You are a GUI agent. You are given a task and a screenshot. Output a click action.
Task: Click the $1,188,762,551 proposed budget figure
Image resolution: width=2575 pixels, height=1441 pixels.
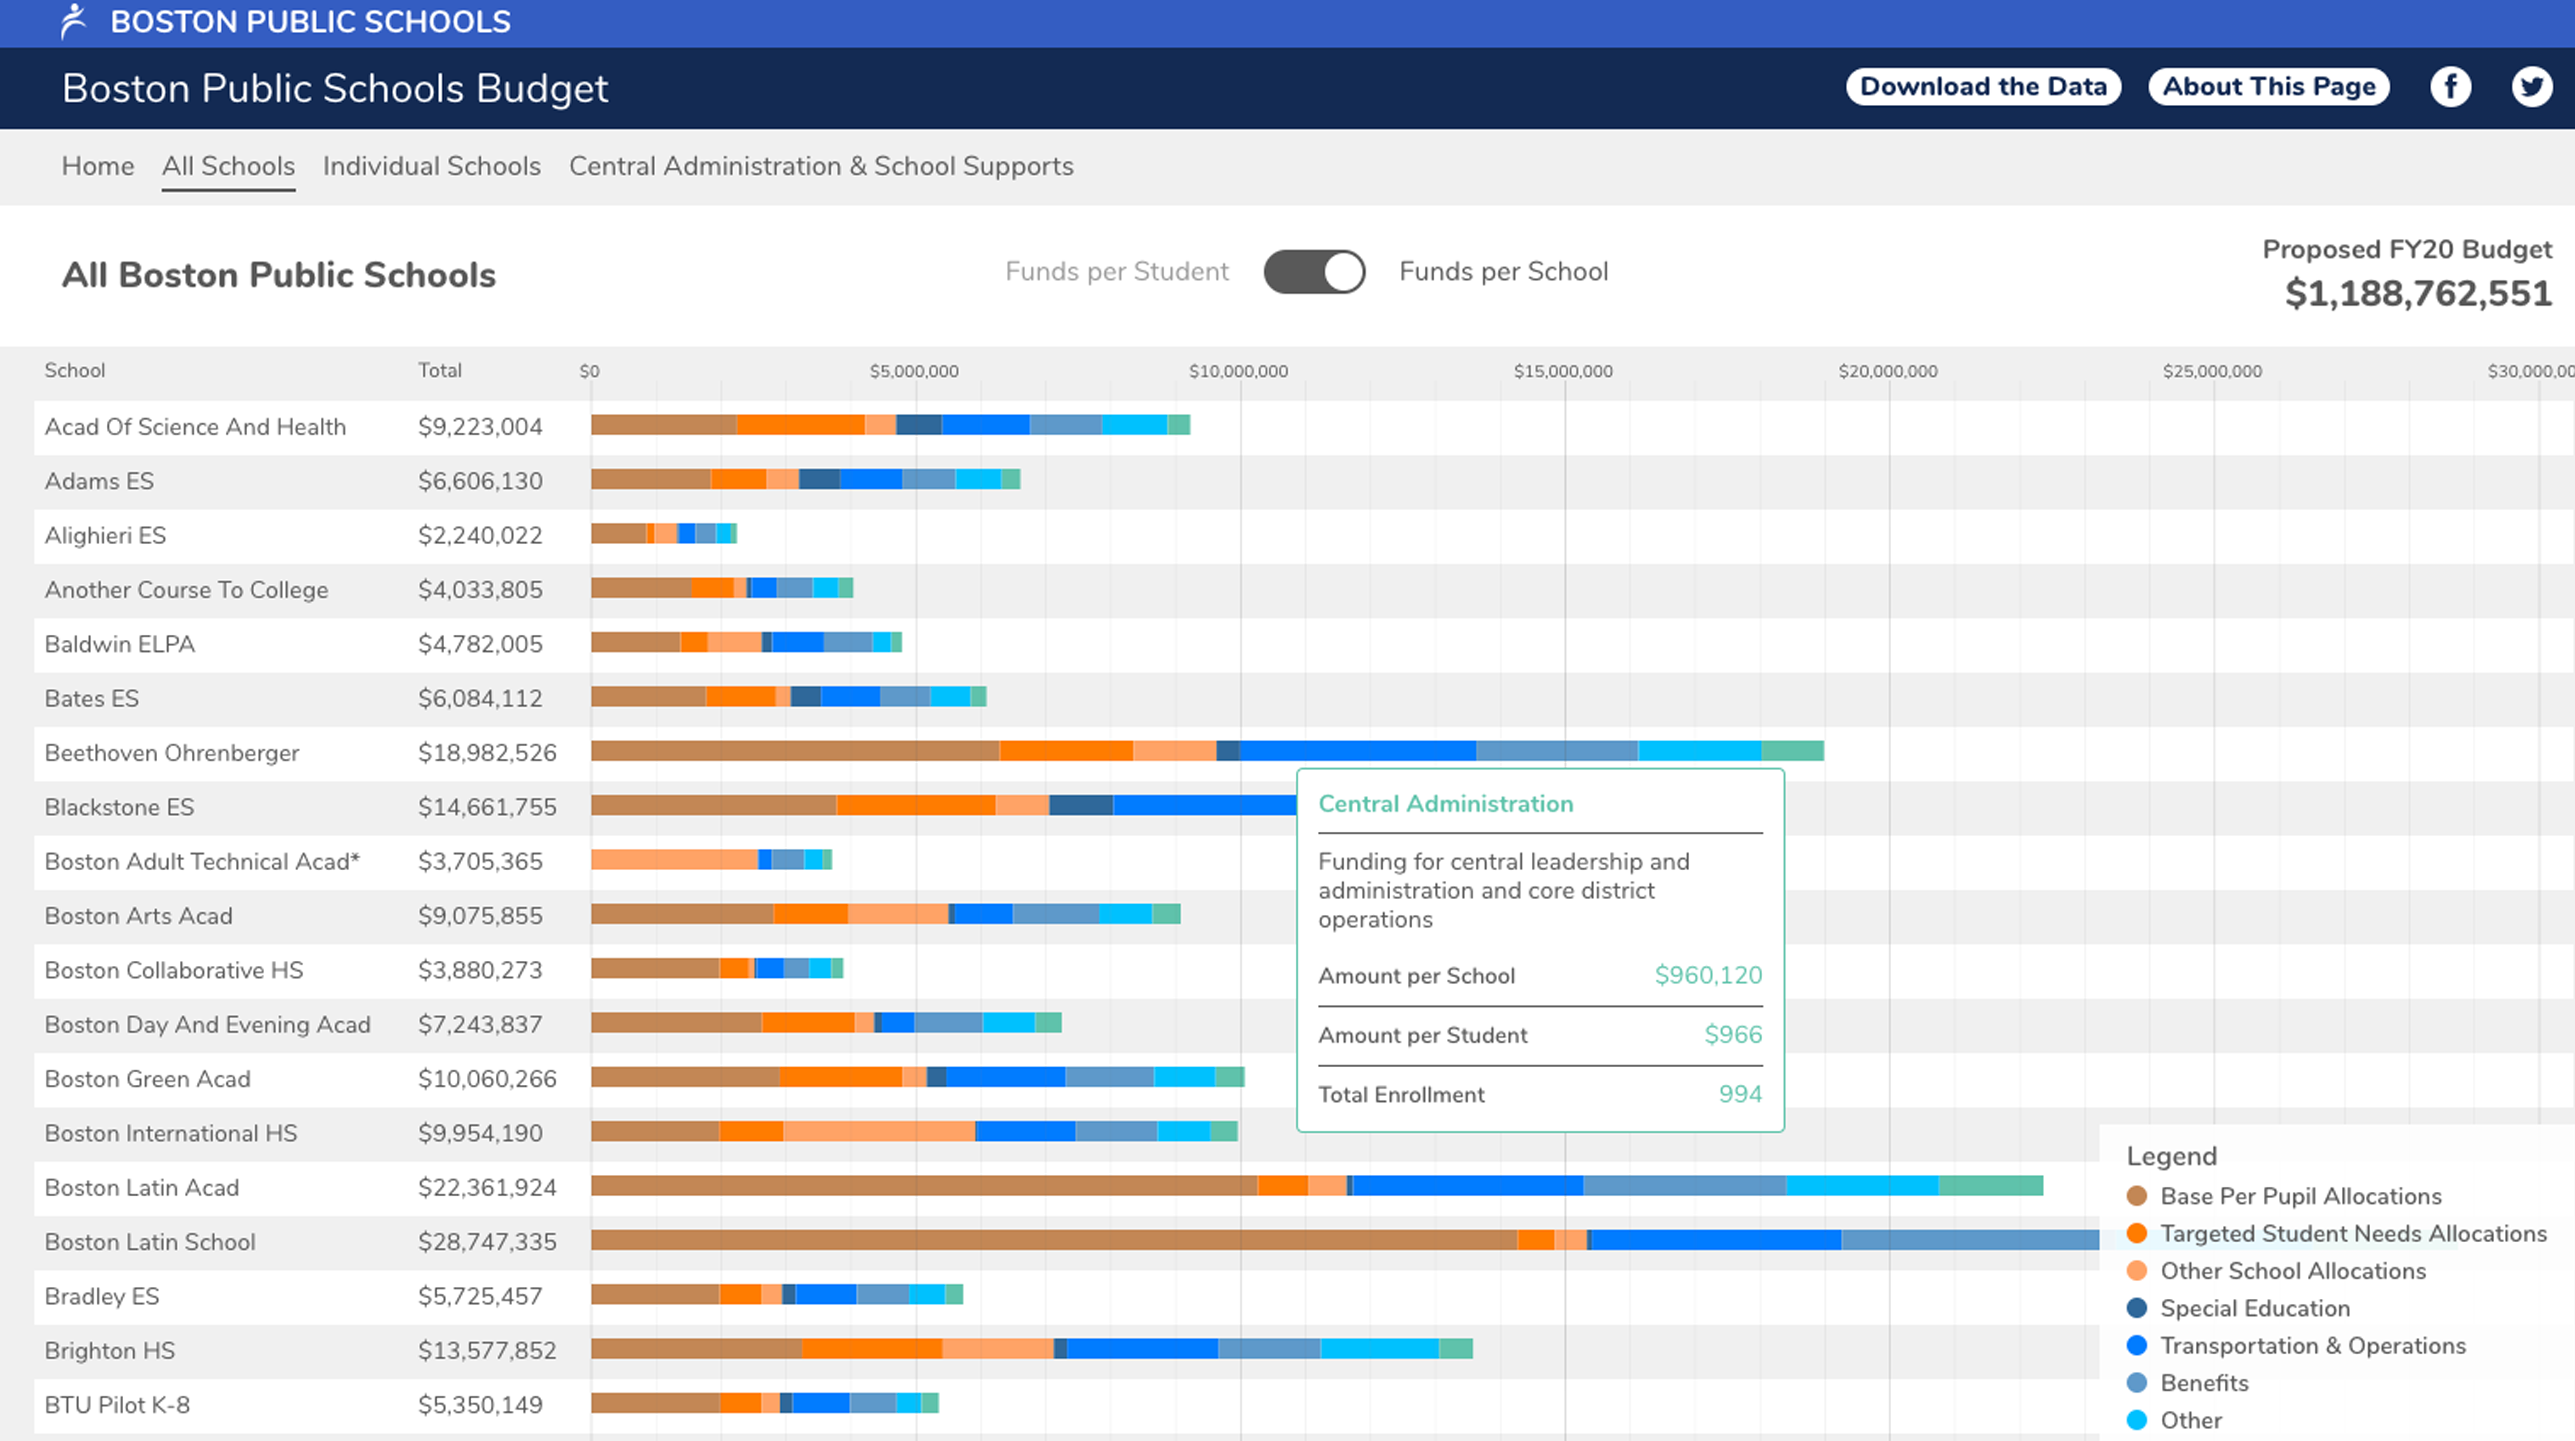pos(2418,293)
